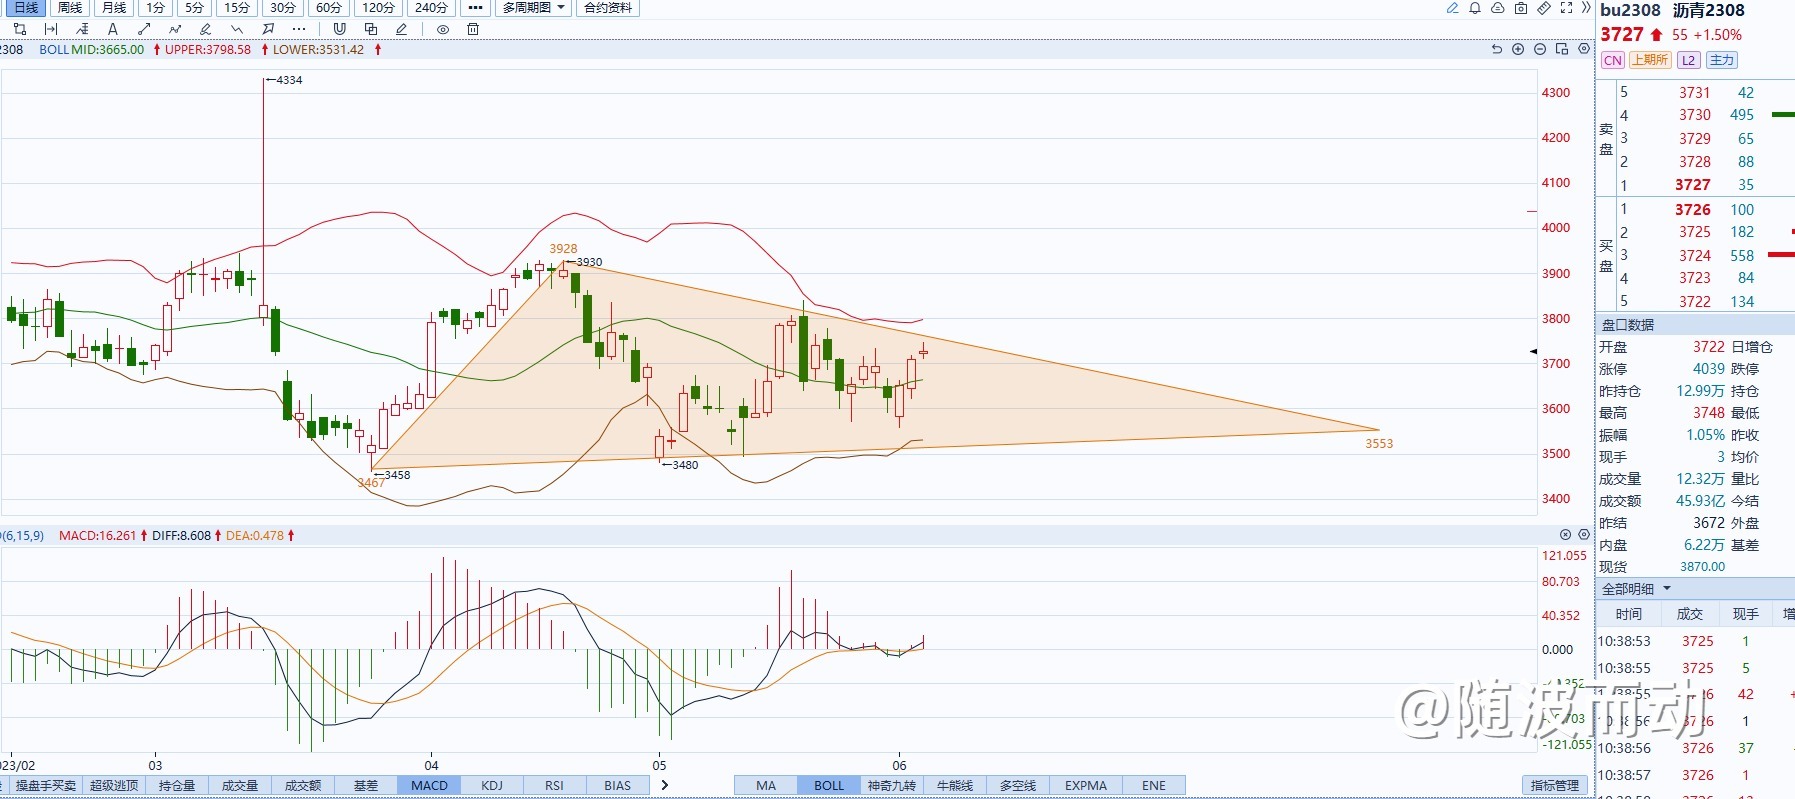Image resolution: width=1795 pixels, height=799 pixels.
Task: Toggle magnet snap for drawings
Action: tap(339, 29)
